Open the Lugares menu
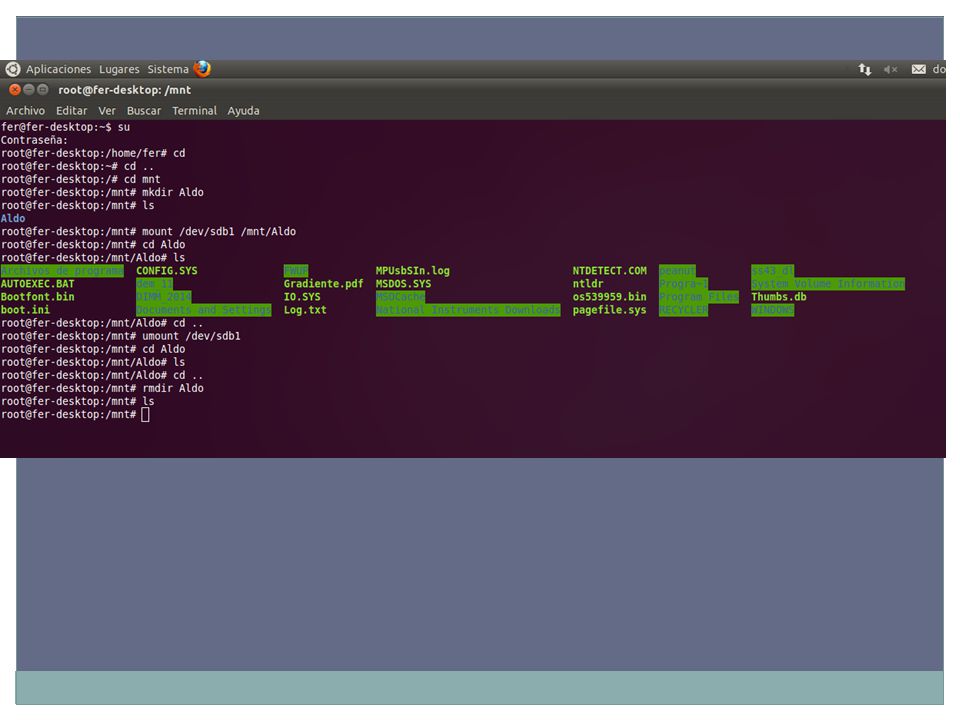960x720 pixels. [x=119, y=69]
